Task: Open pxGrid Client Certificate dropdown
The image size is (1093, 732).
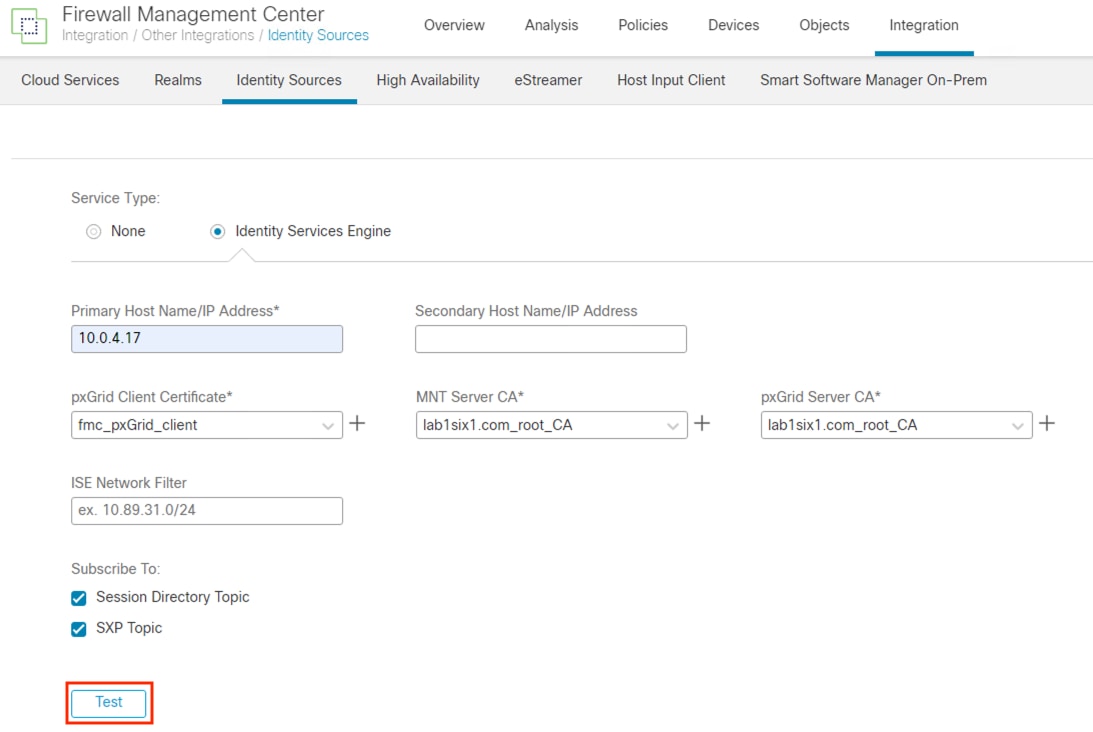Action: click(x=207, y=425)
